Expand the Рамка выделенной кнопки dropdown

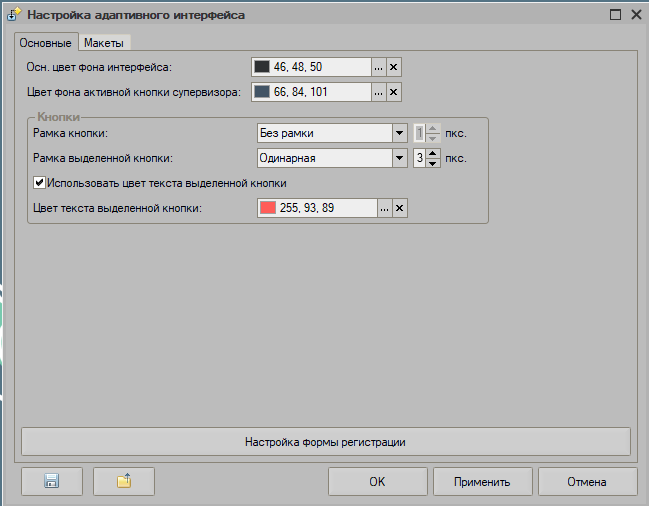399,158
